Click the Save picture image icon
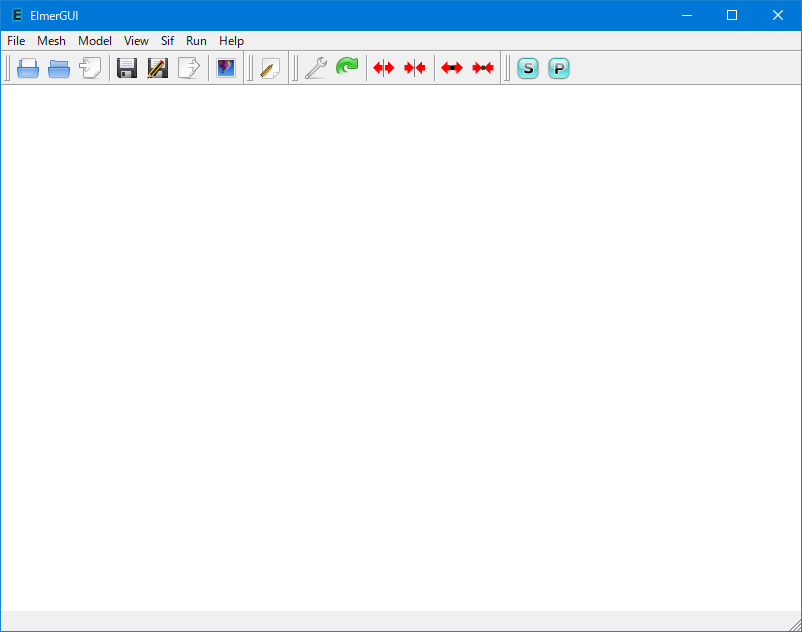 coord(226,68)
